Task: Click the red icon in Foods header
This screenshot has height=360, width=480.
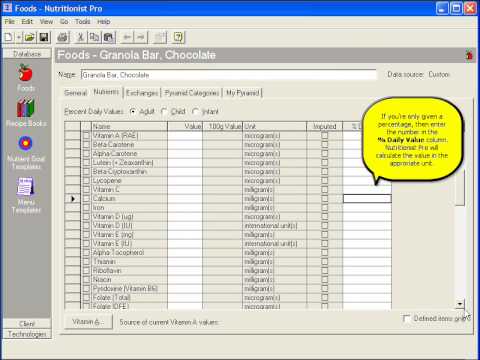Action: pos(469,55)
